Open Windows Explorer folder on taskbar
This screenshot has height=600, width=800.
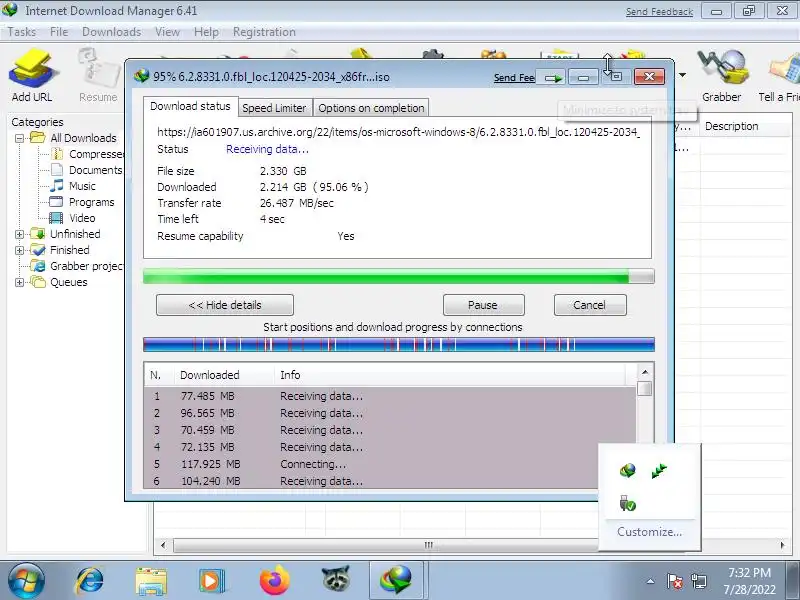point(151,581)
